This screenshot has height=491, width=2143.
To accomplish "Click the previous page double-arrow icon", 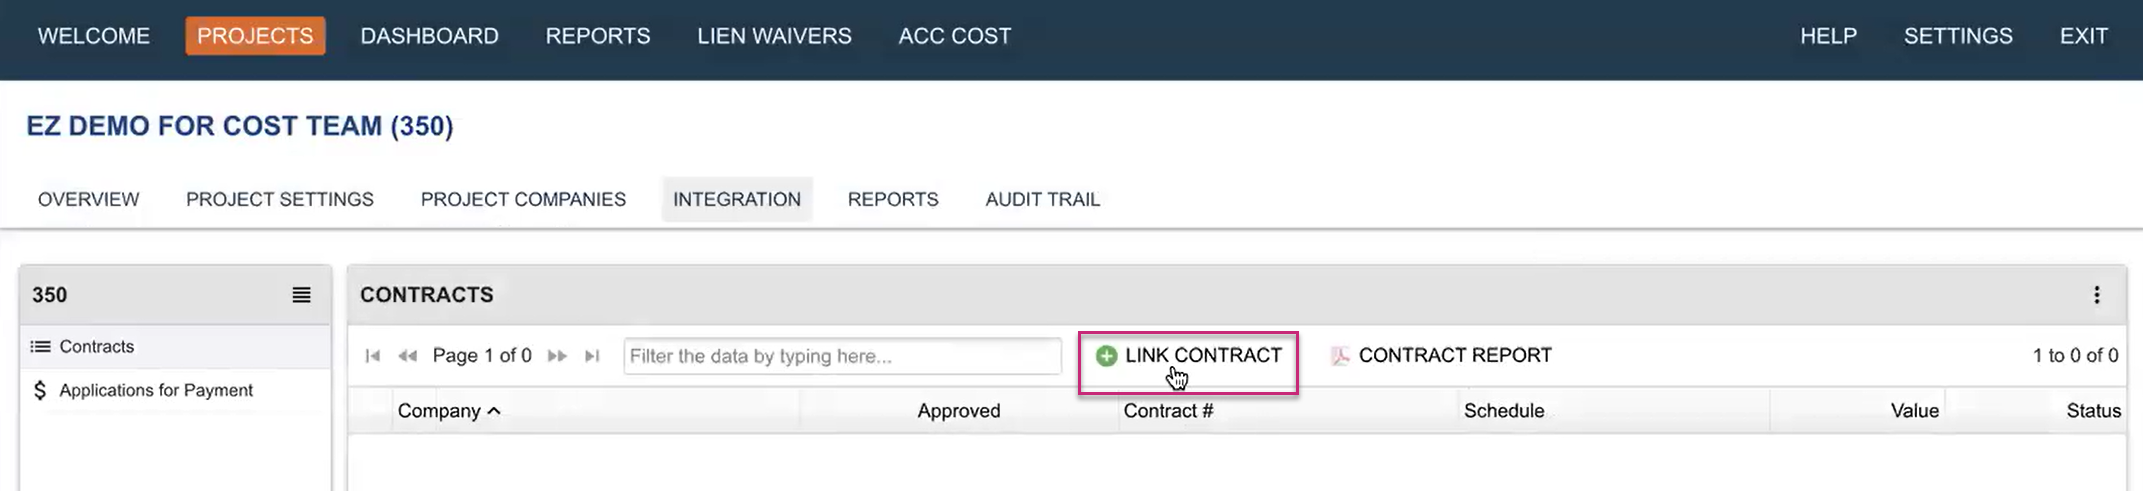I will [x=407, y=356].
